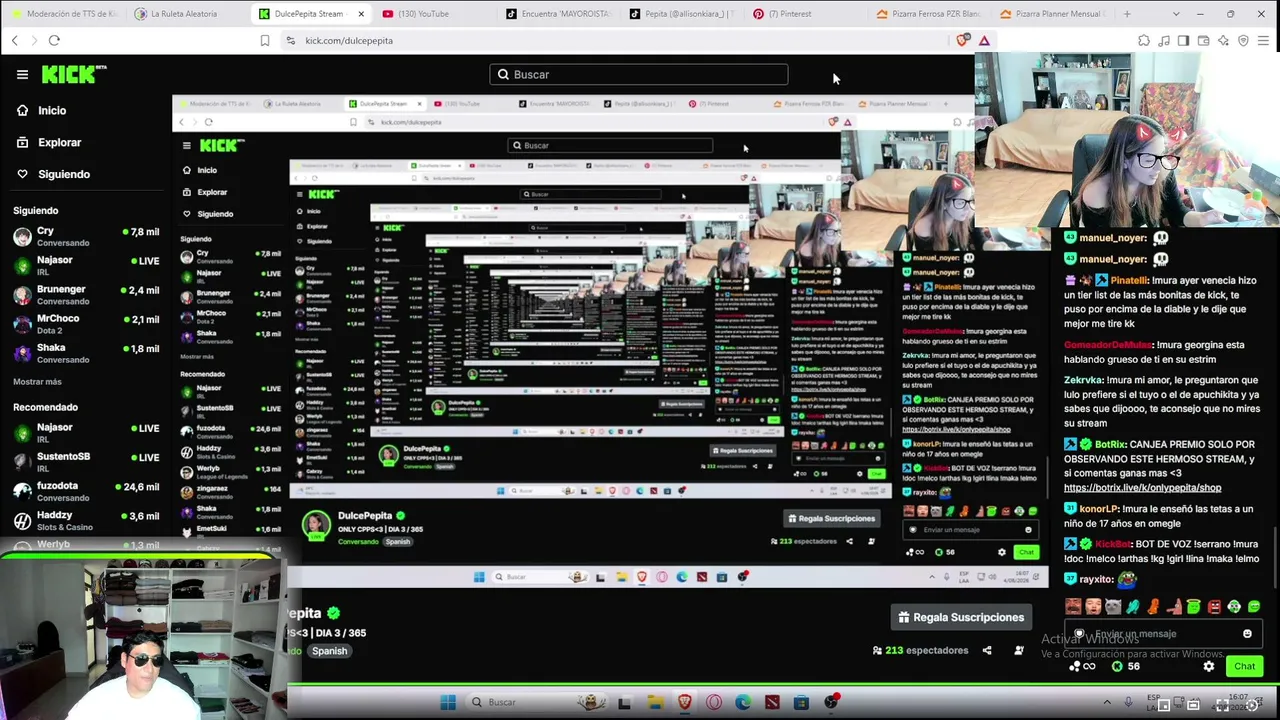Screen dimensions: 1280x720
Task: Open Najasor under the Siguiendo section
Action: (x=85, y=265)
